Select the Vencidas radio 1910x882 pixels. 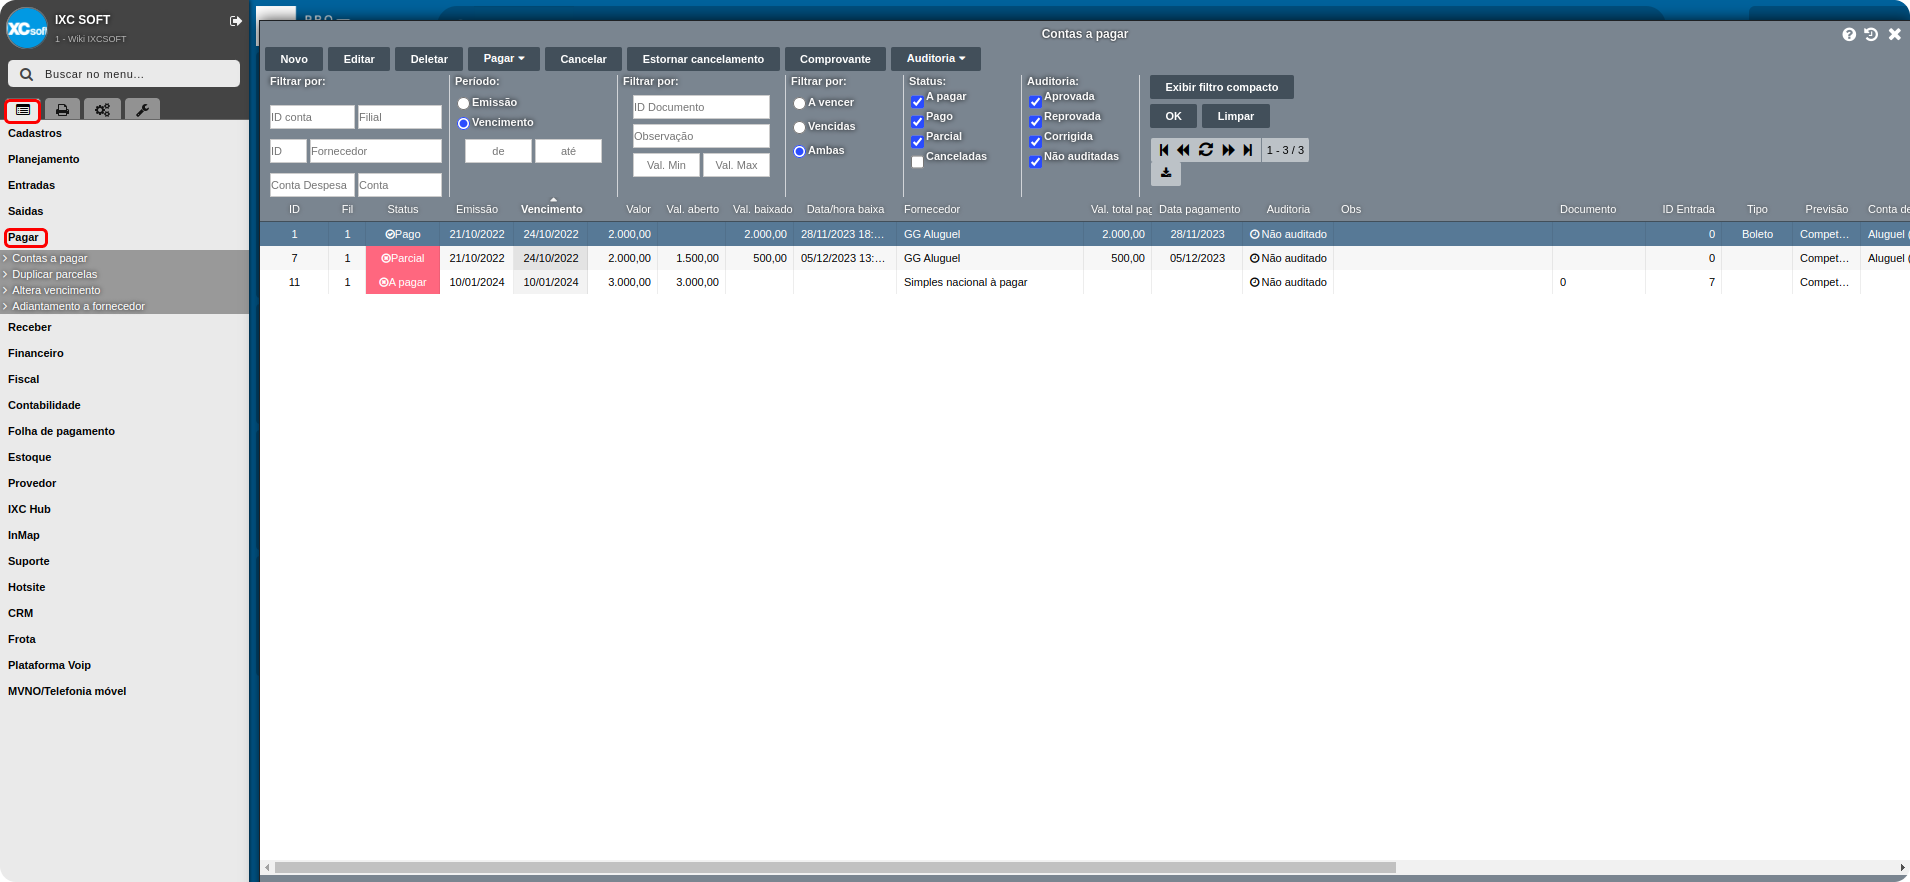pyautogui.click(x=799, y=127)
